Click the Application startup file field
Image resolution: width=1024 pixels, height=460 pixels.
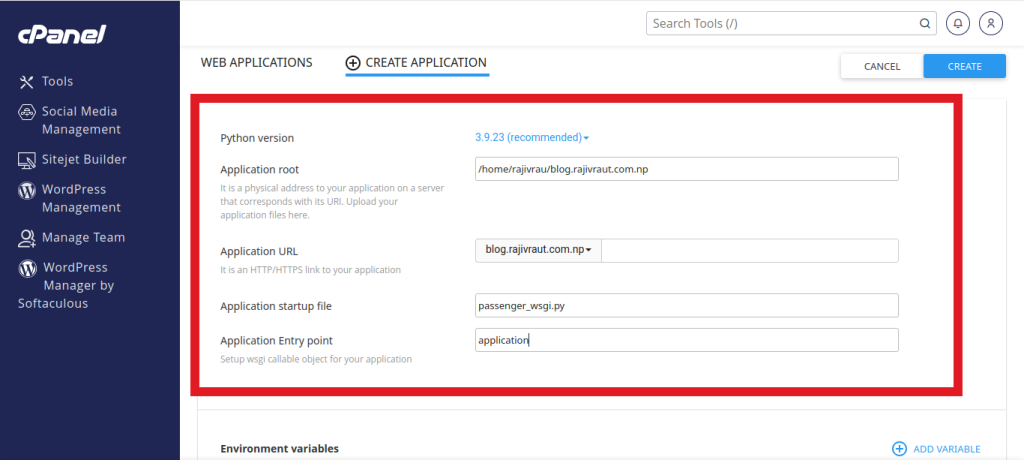tap(686, 305)
